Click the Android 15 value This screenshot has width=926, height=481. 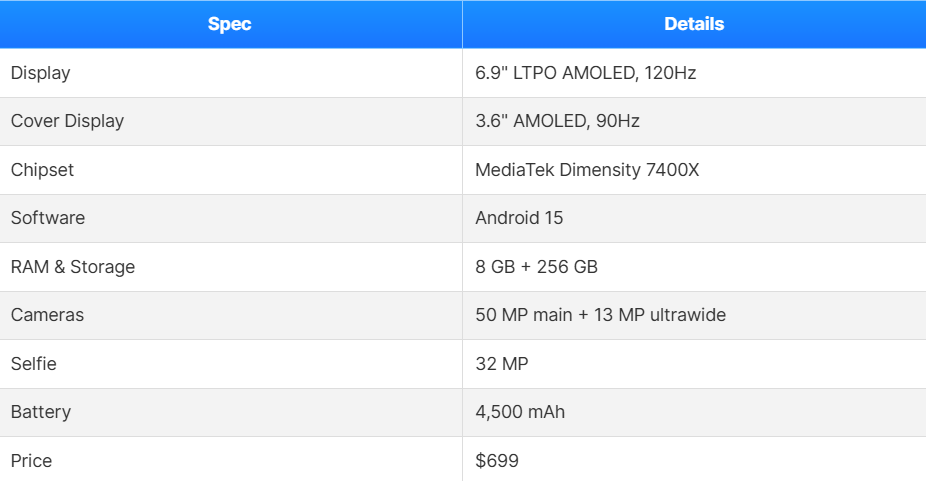[520, 218]
